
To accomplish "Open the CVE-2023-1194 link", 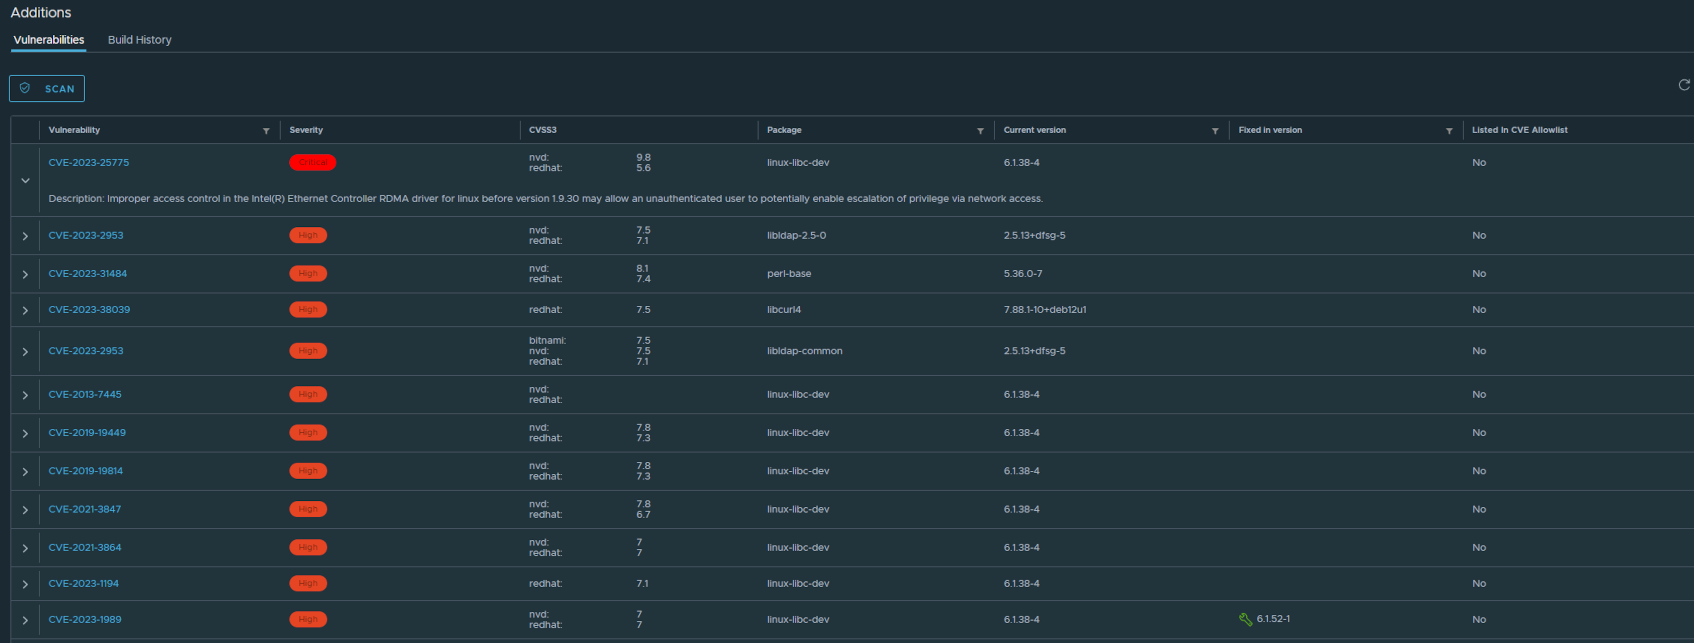I will pos(84,583).
